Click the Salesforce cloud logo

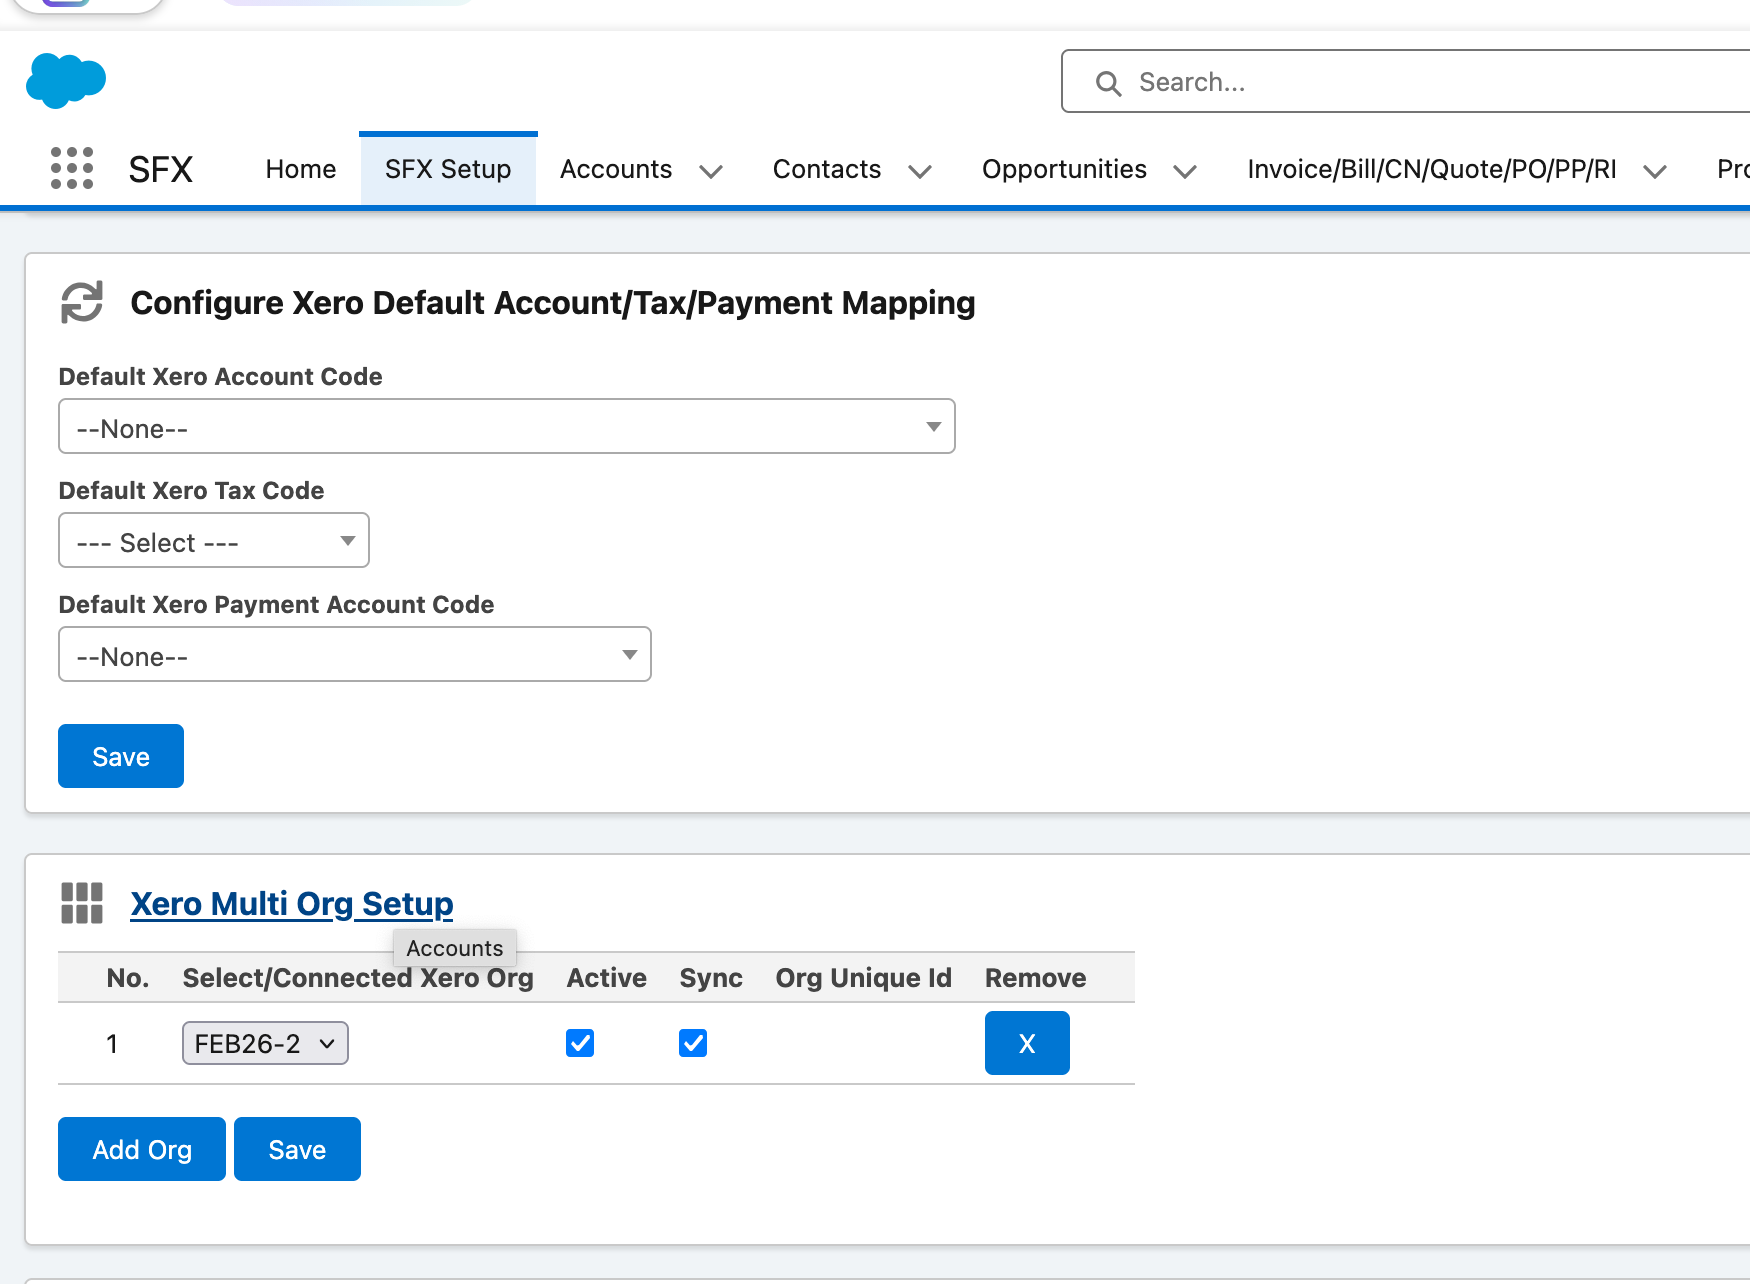coord(66,80)
